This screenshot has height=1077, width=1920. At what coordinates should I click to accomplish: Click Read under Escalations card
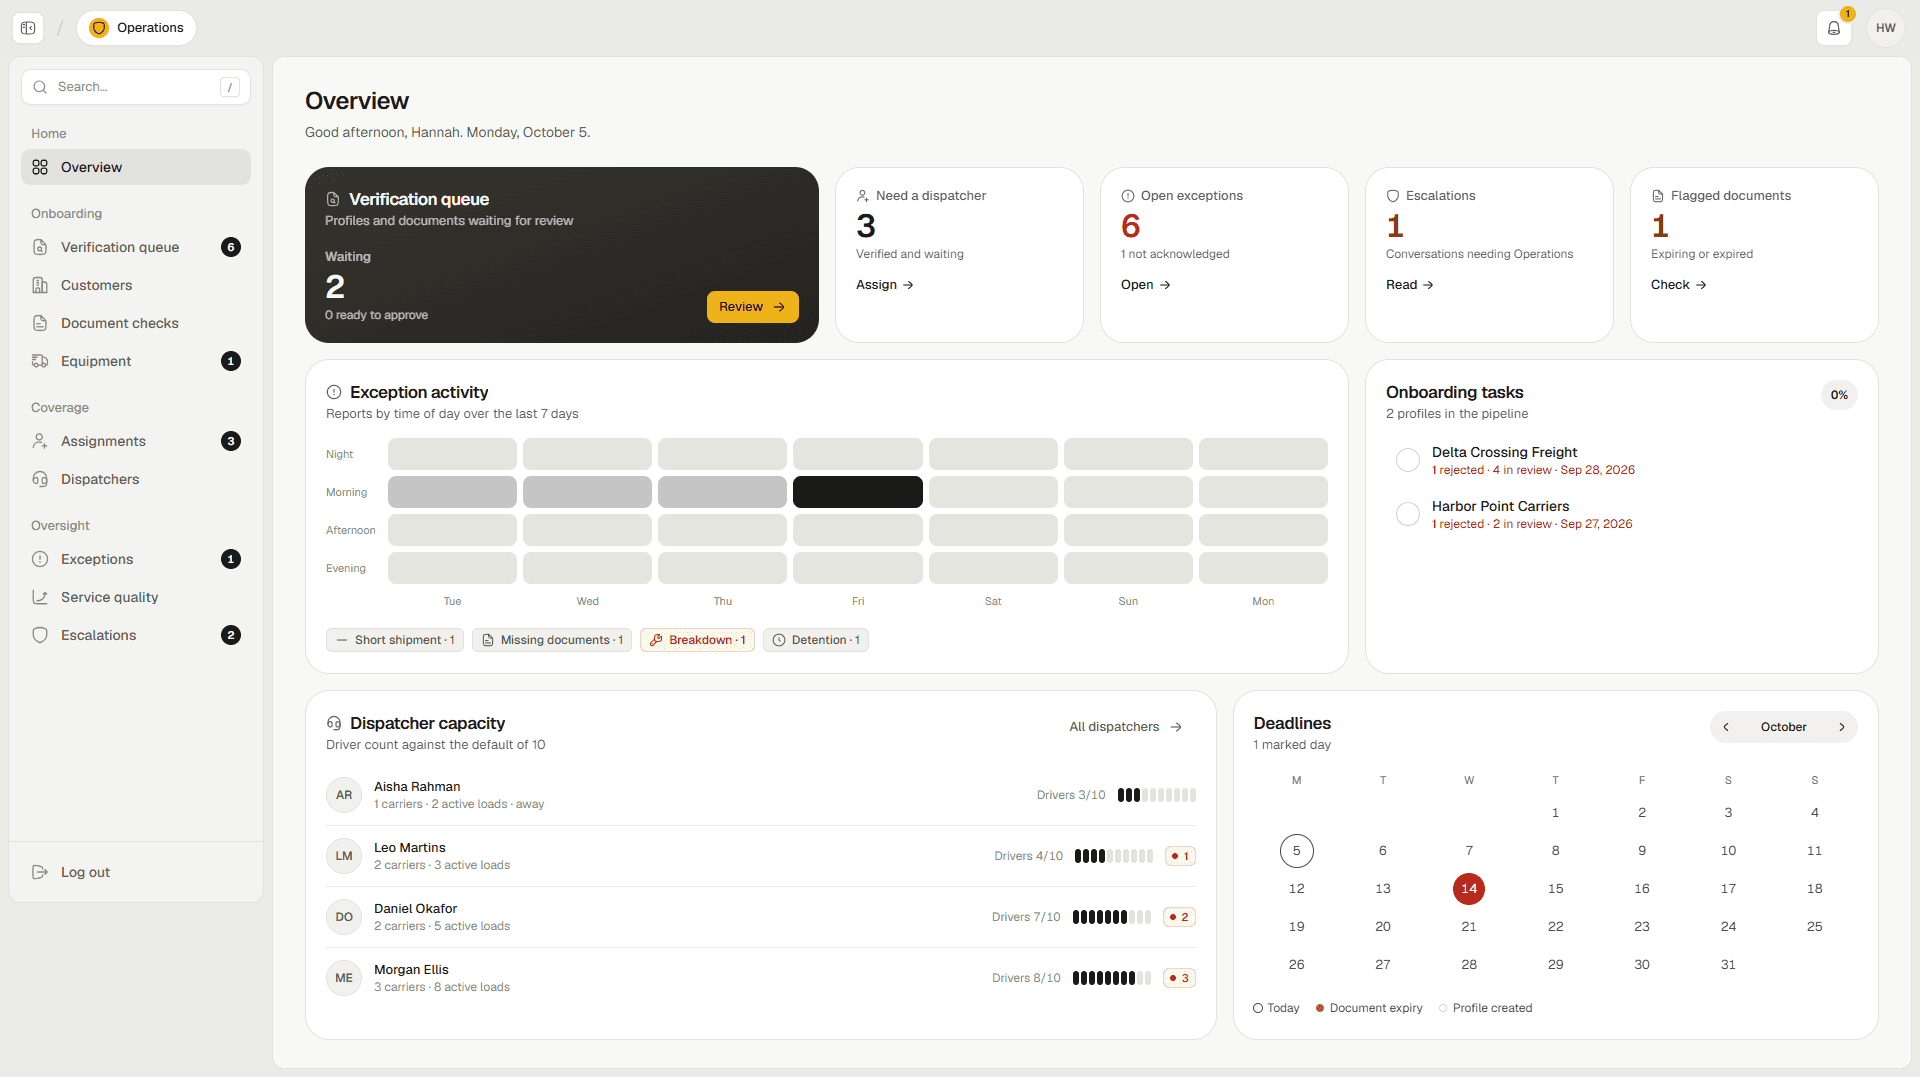tap(1410, 285)
